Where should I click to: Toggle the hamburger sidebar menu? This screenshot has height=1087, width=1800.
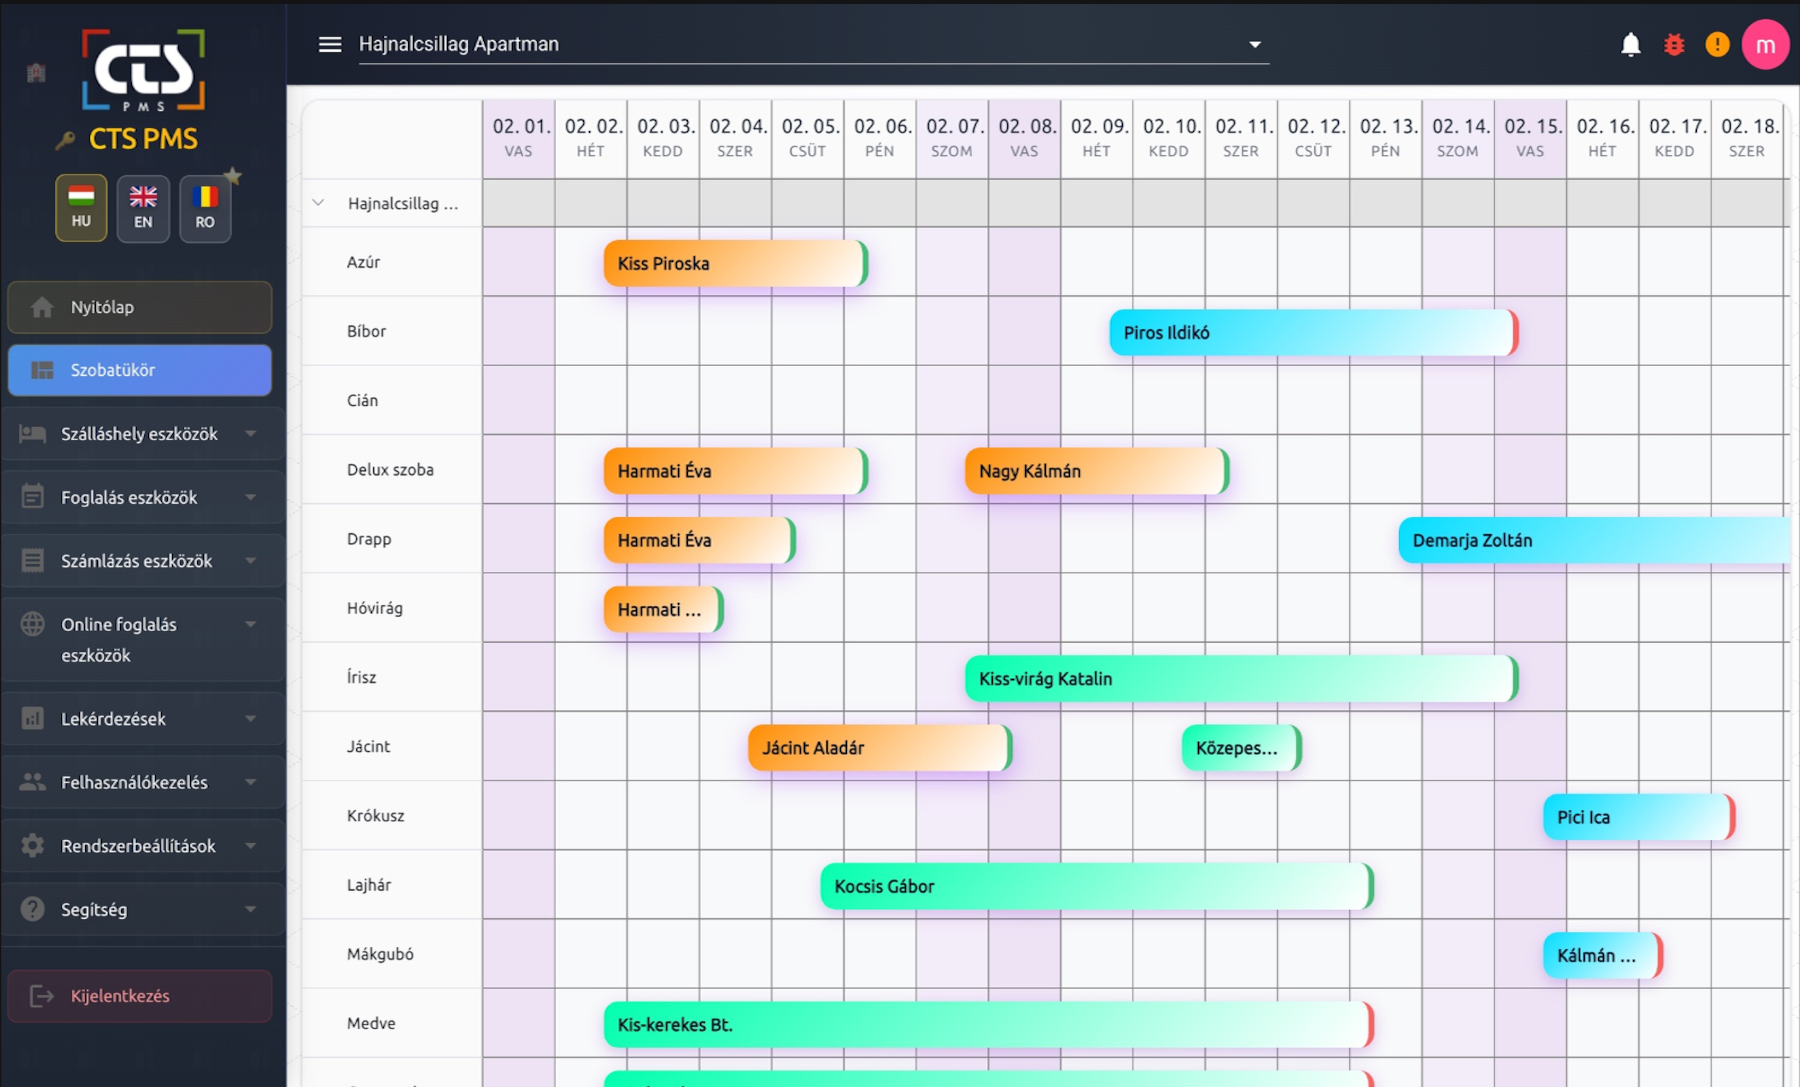[x=330, y=45]
